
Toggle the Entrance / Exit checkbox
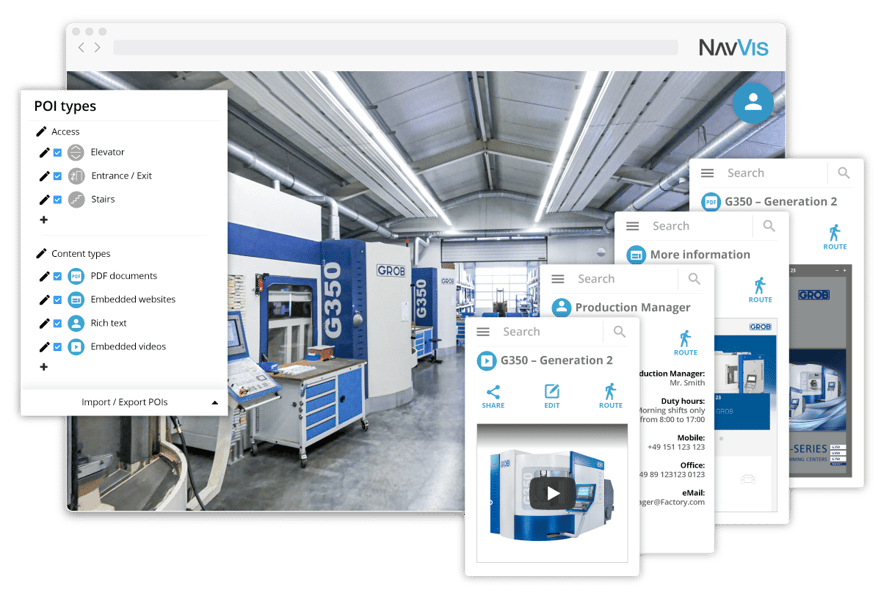click(x=57, y=176)
